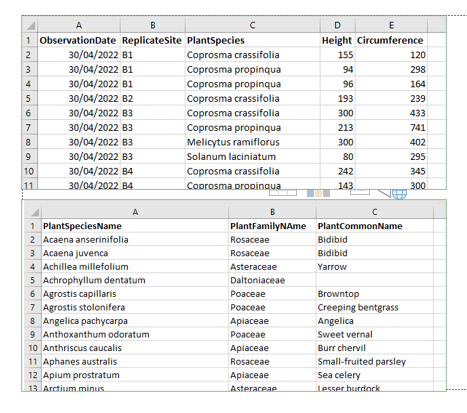Click select-all corner of plant species sheet
Viewport: 467px width, 413px height.
tap(33, 212)
